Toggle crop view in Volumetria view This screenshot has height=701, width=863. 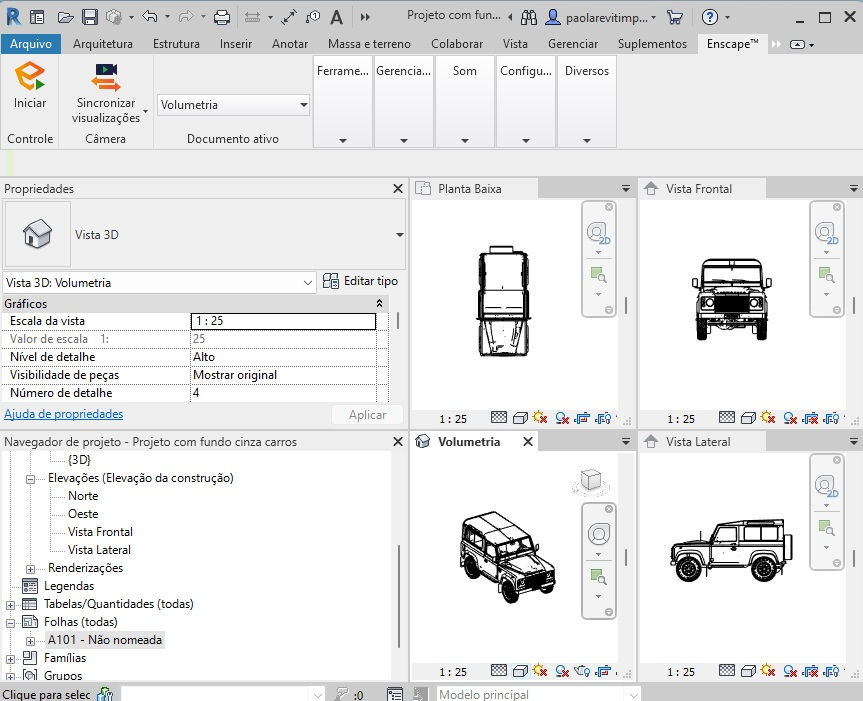604,671
